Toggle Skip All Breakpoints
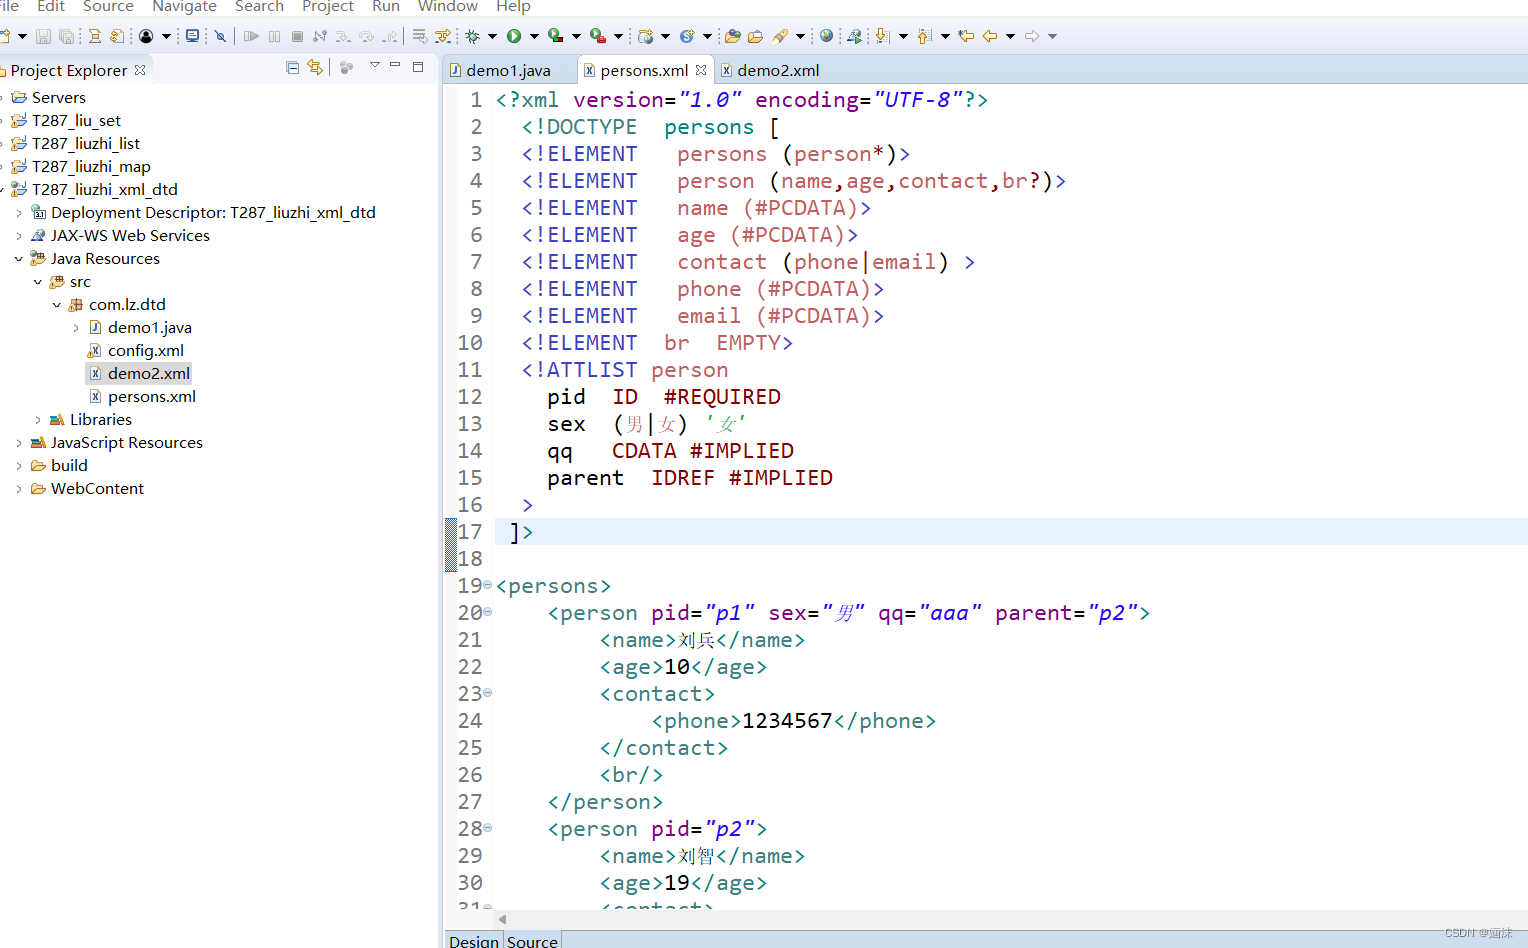Image resolution: width=1528 pixels, height=948 pixels. [x=220, y=36]
